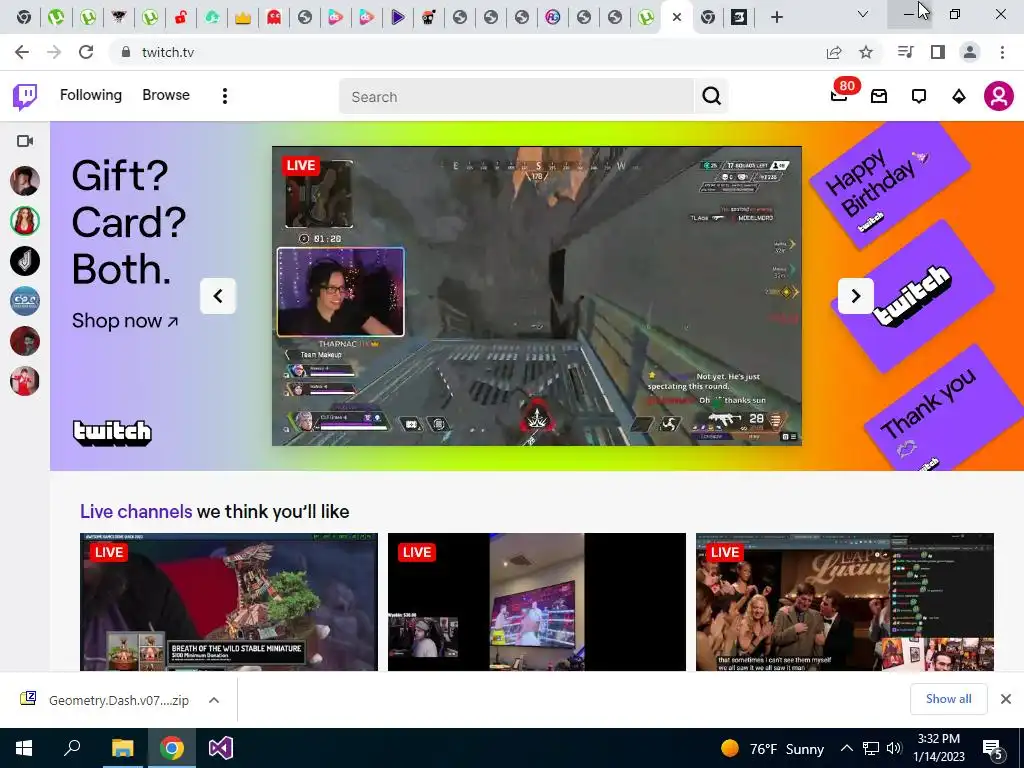Expand followed channels sidebar via camera icon
The height and width of the screenshot is (768, 1024).
25,141
